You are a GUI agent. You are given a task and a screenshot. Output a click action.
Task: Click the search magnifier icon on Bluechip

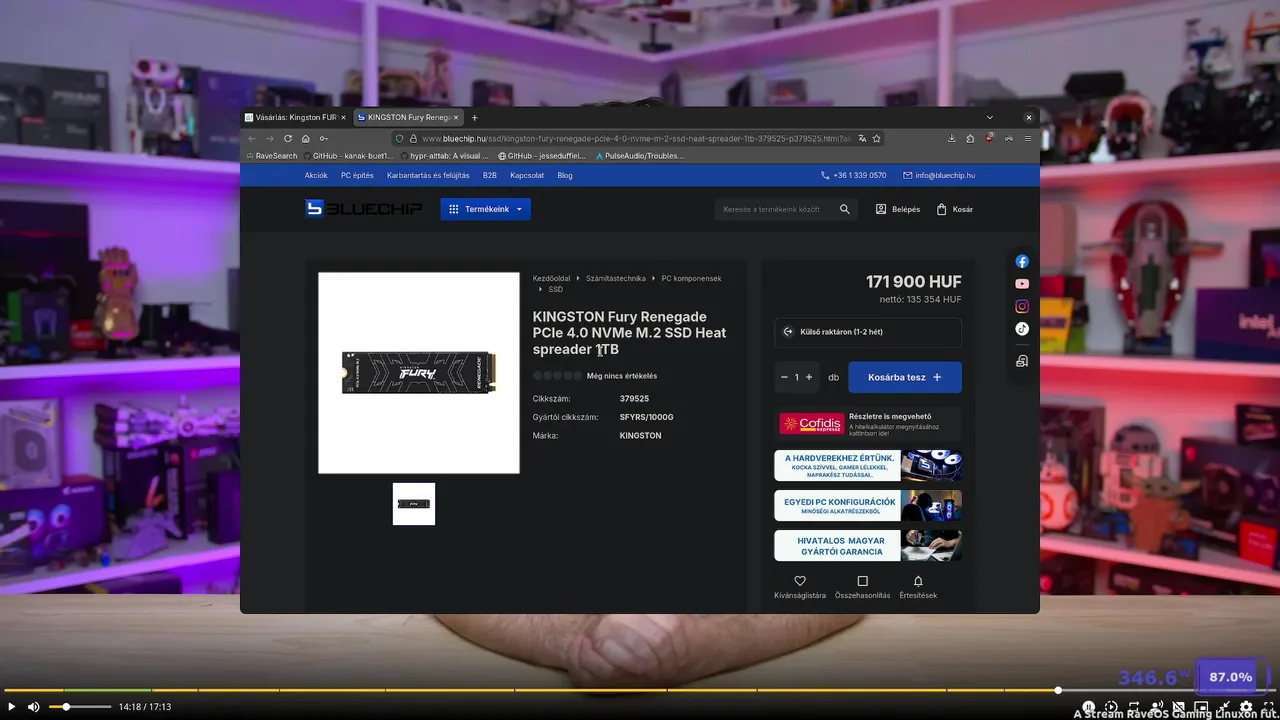[845, 209]
